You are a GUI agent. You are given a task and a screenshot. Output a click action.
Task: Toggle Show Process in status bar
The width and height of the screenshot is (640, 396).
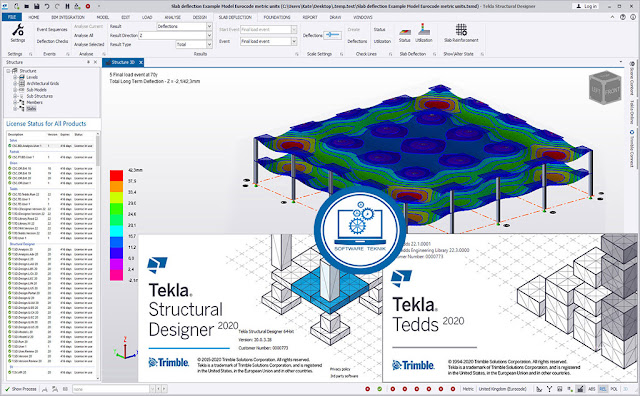[21, 389]
